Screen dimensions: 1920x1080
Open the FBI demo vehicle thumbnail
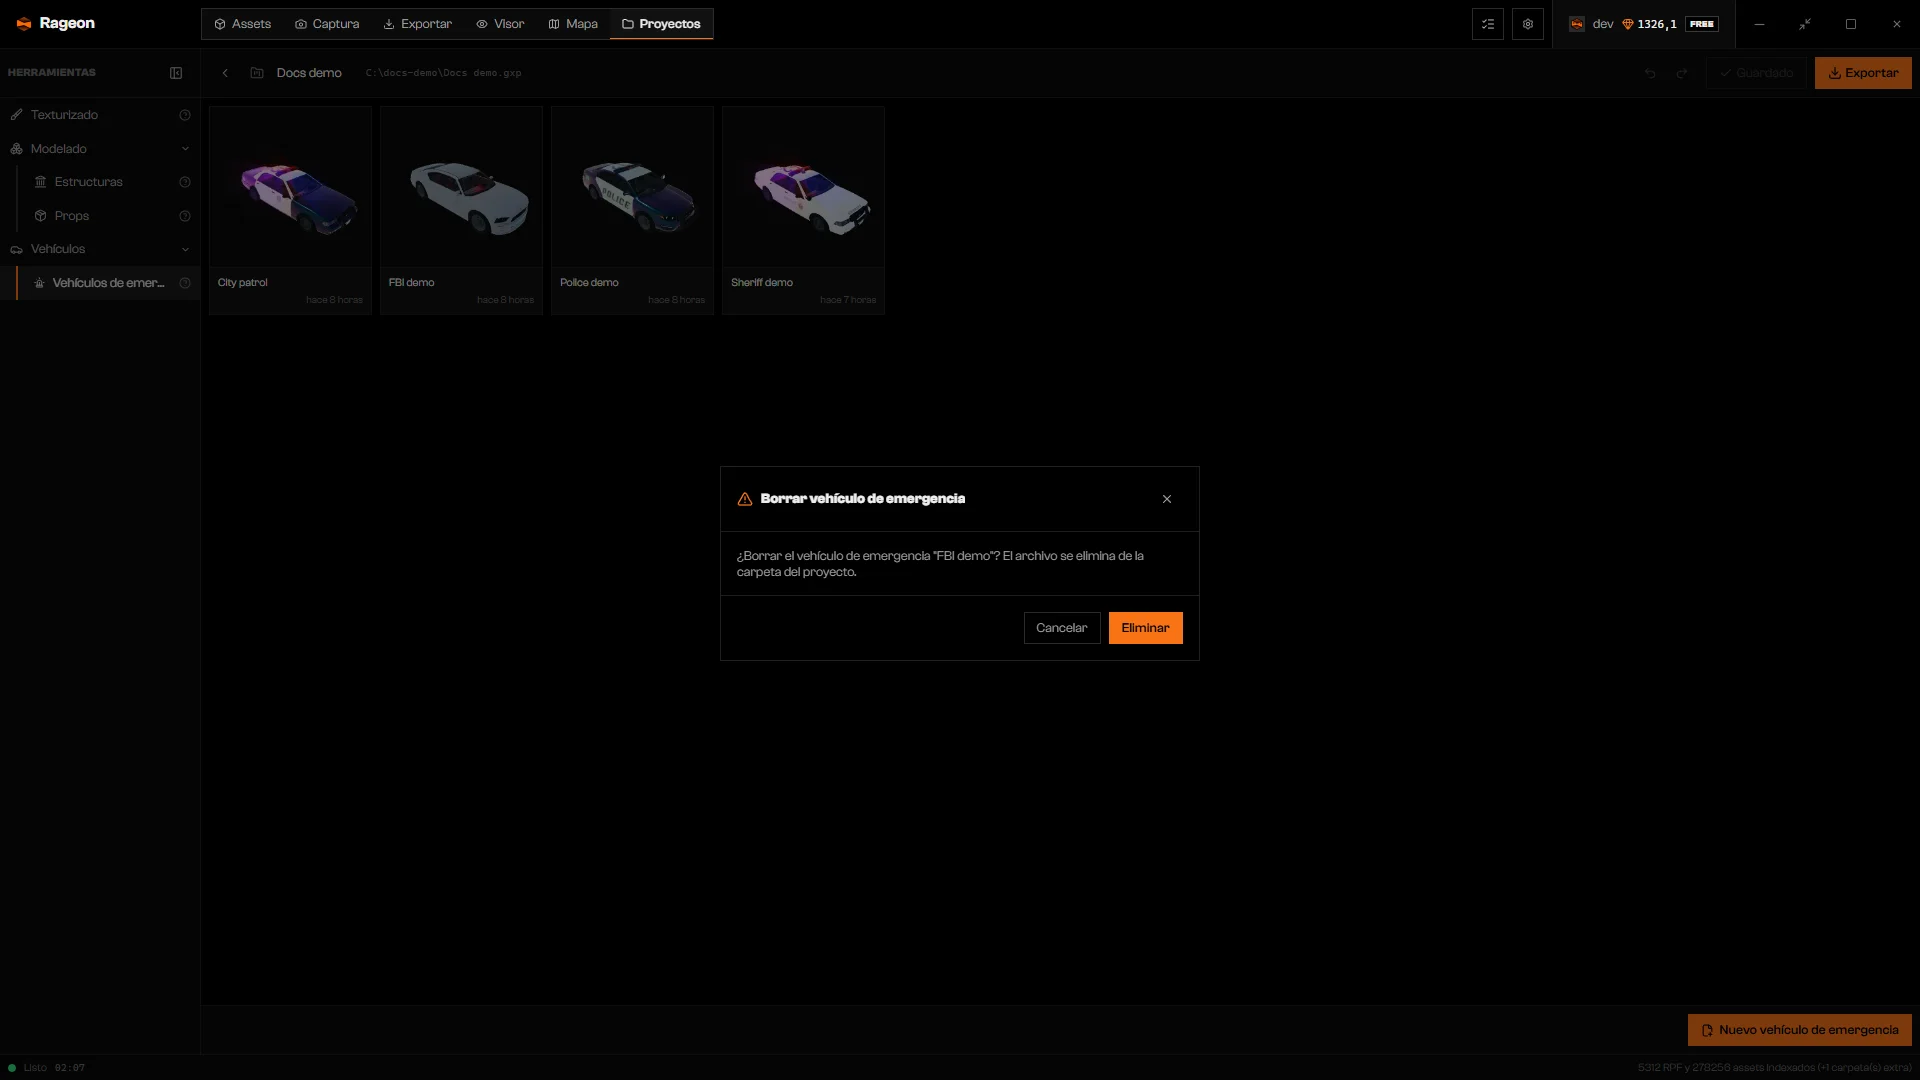[461, 188]
